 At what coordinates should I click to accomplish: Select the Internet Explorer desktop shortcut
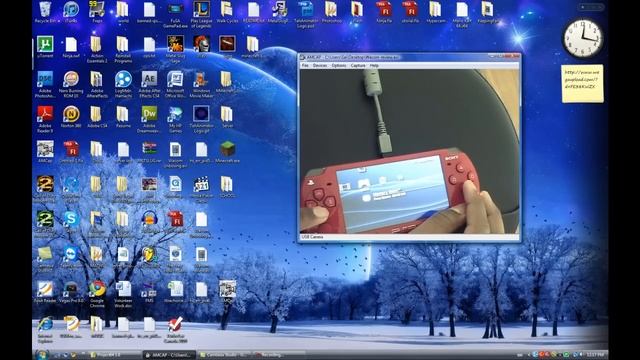45,329
